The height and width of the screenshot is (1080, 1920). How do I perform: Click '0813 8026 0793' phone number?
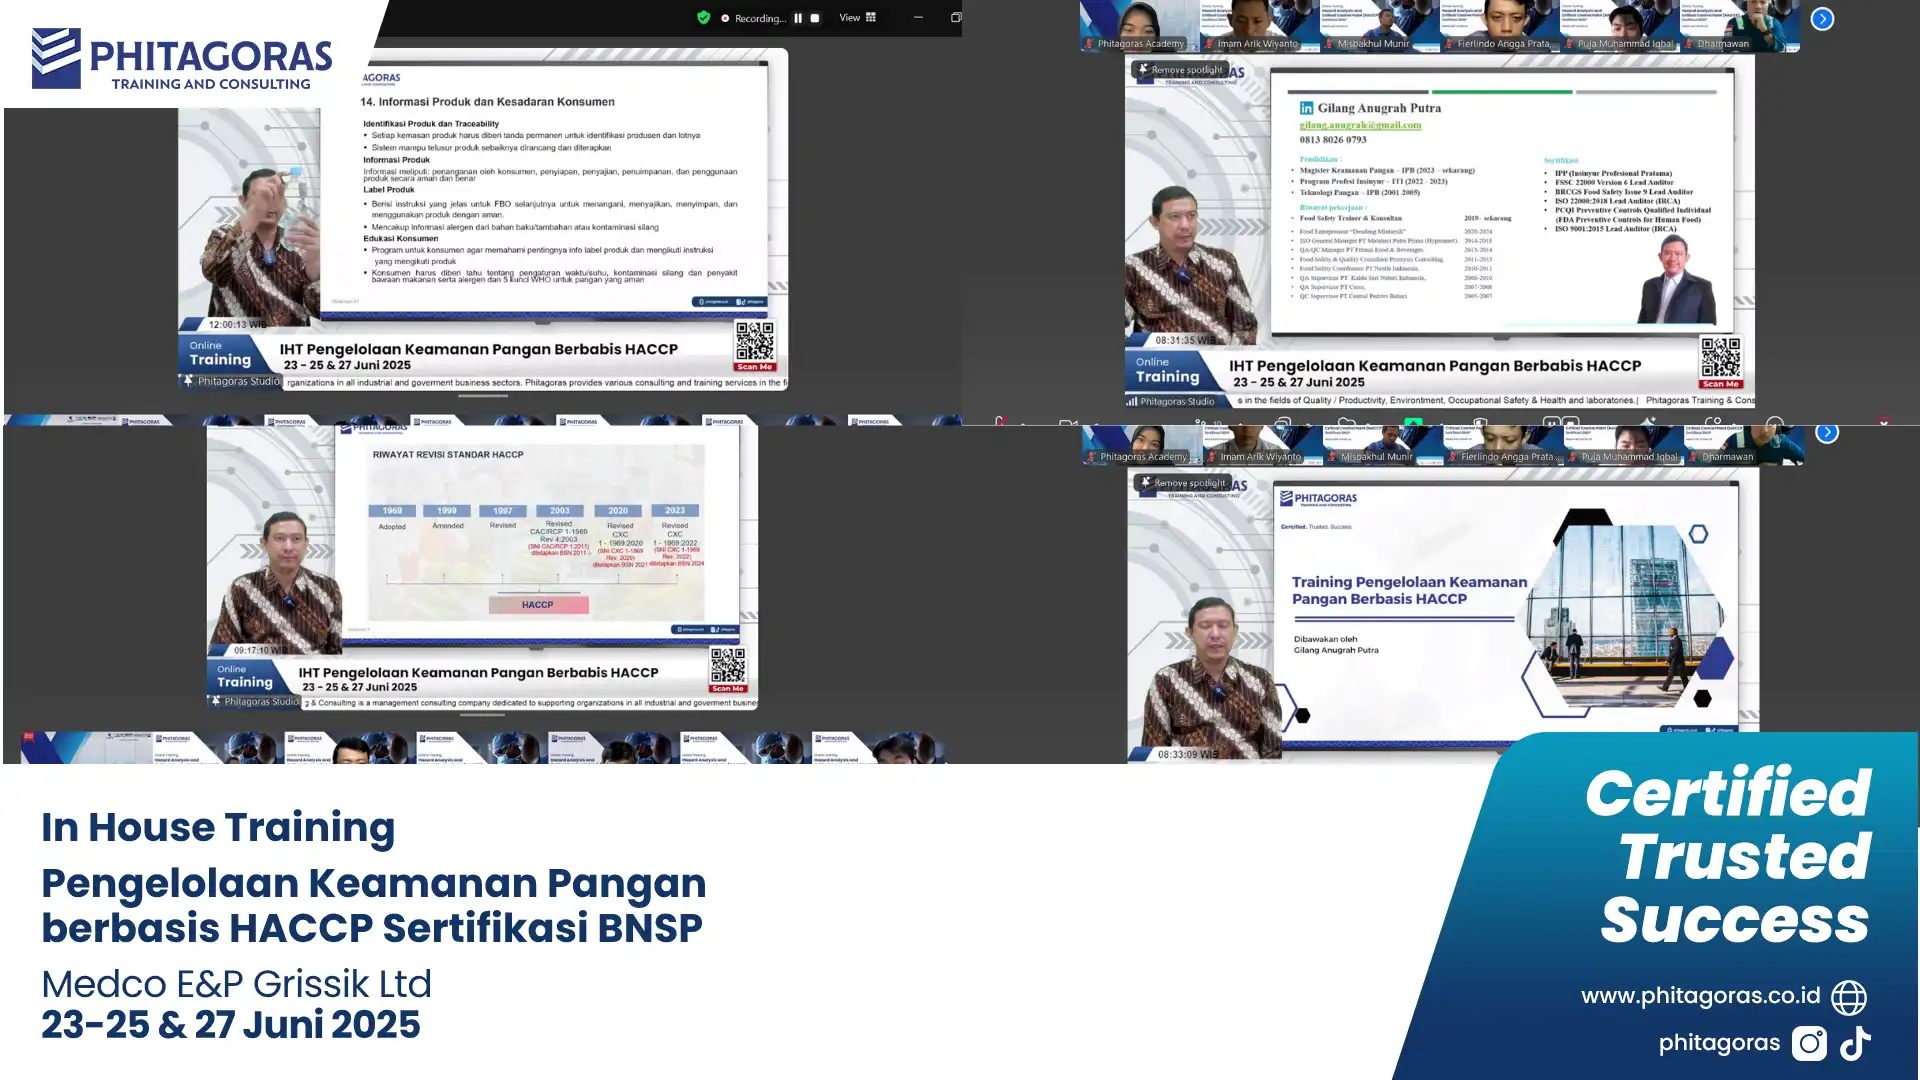pos(1333,140)
